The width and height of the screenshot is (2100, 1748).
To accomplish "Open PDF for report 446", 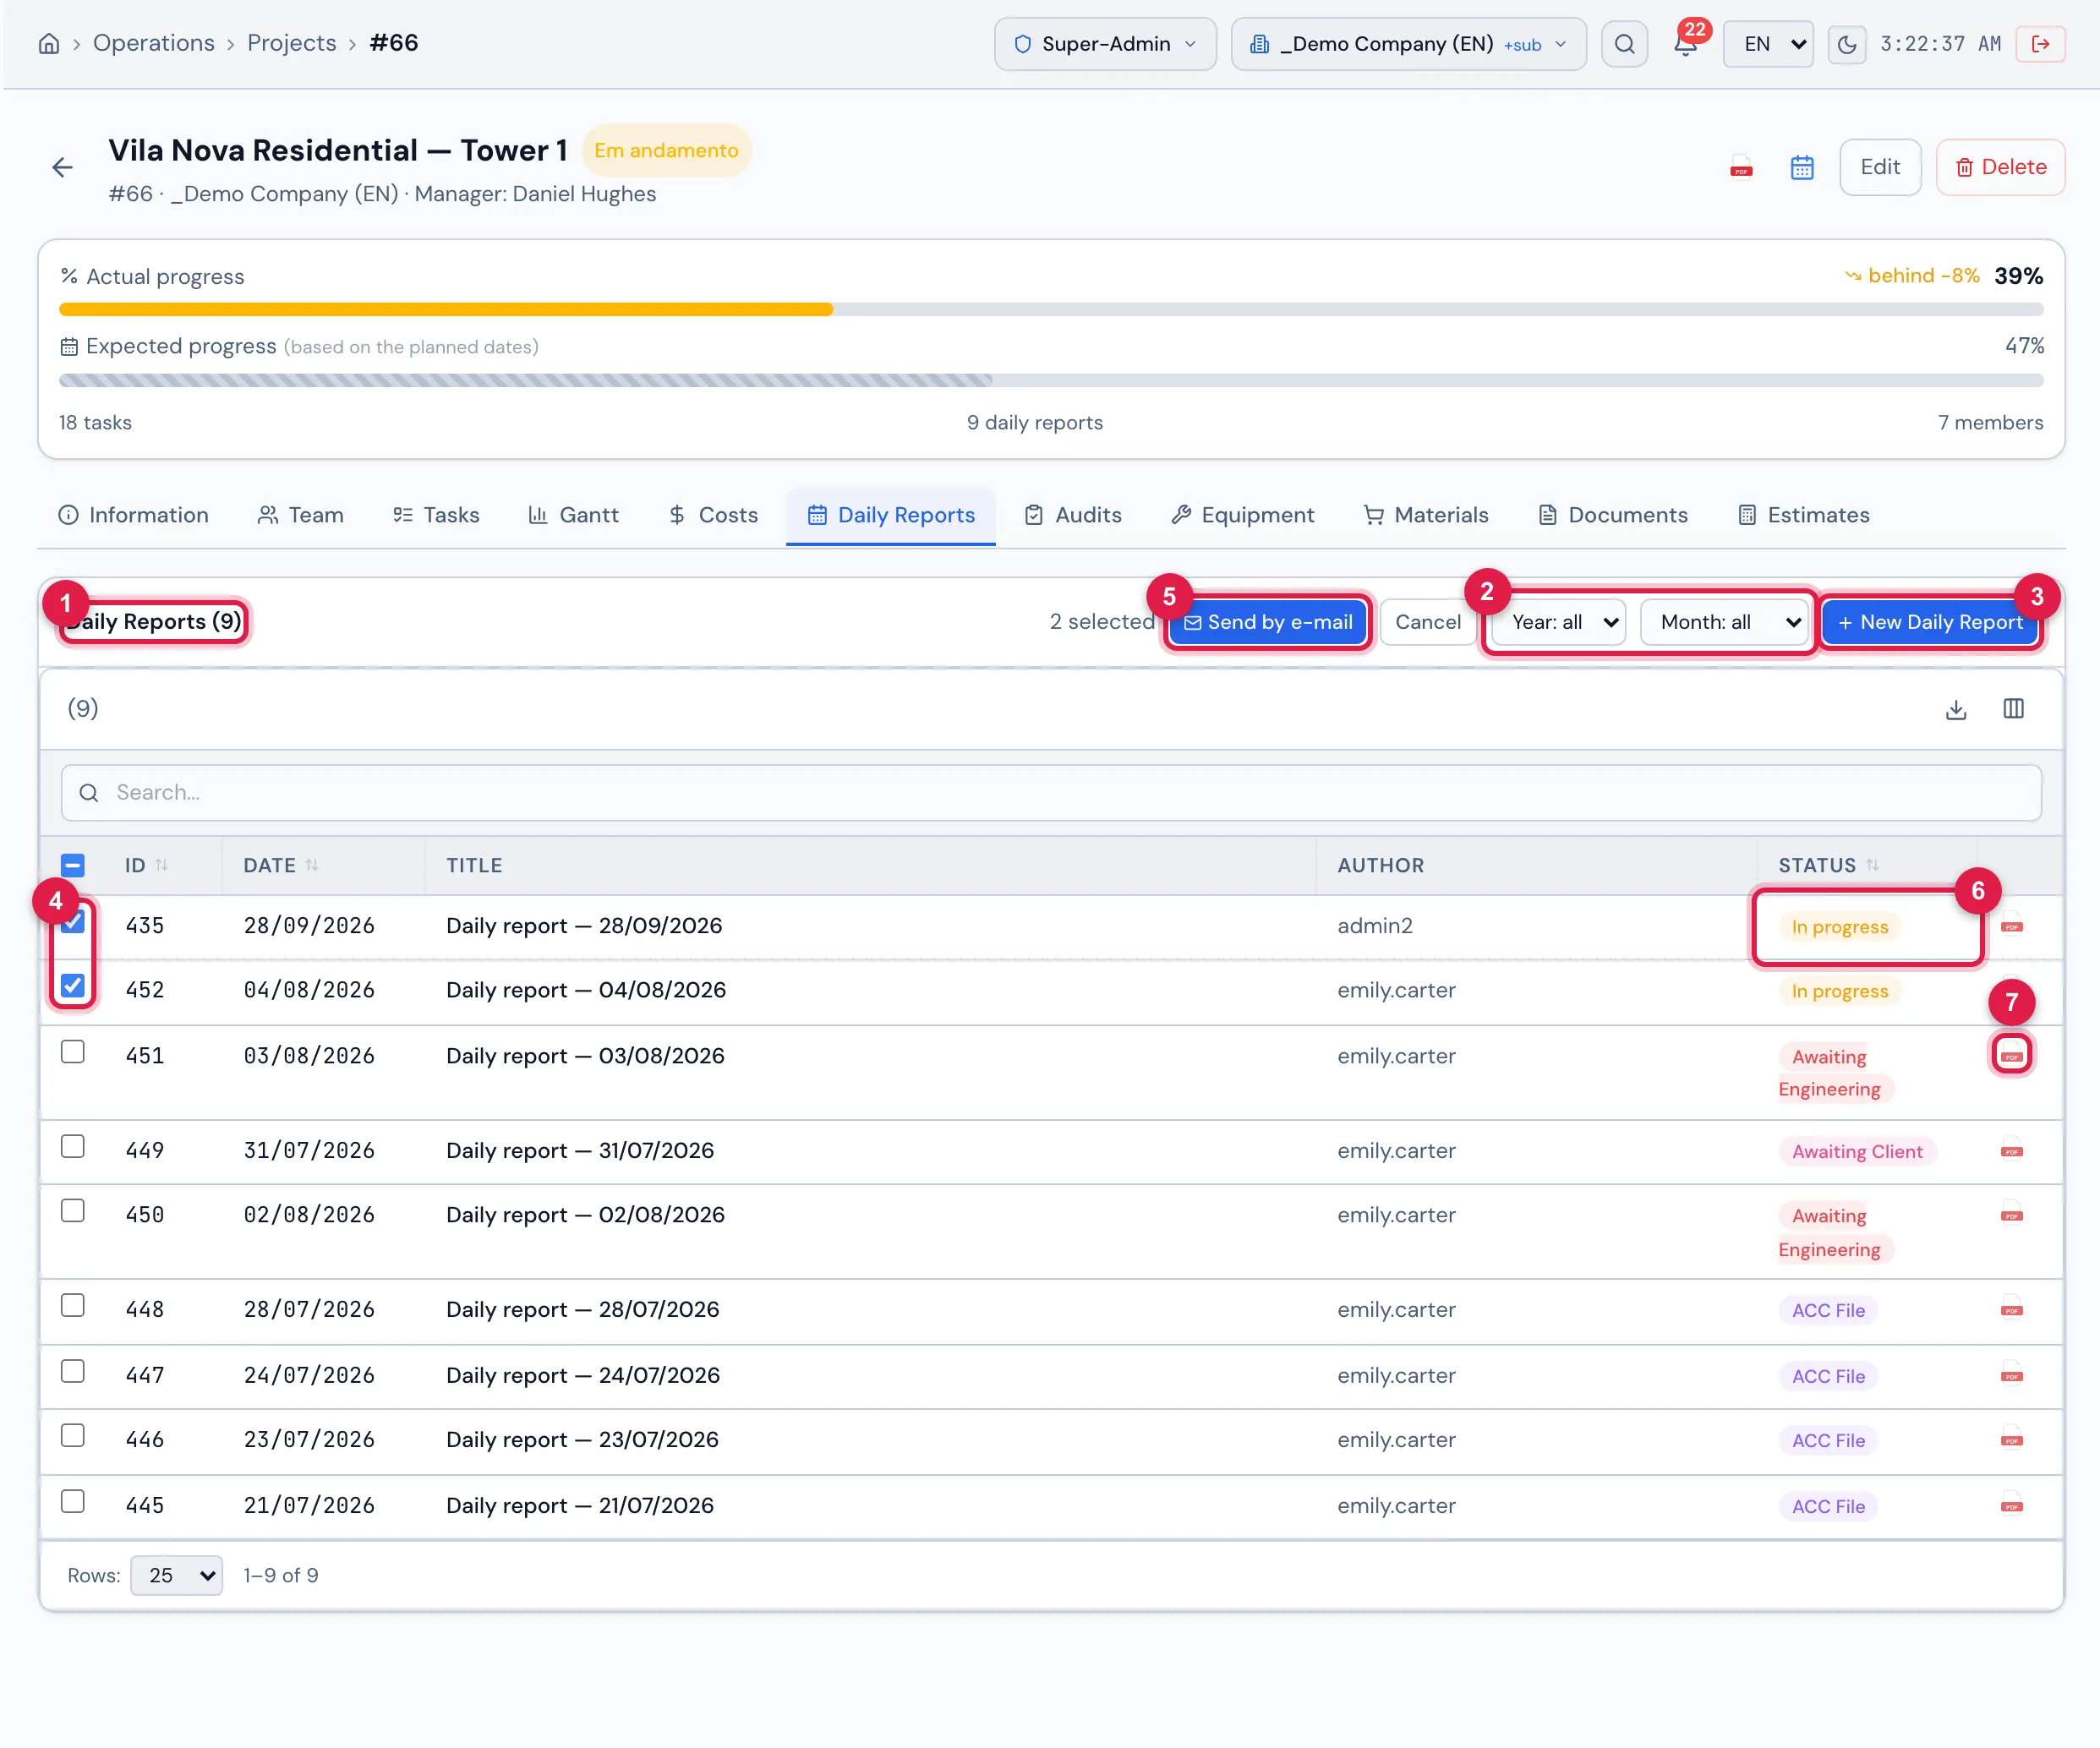I will pos(2011,1439).
